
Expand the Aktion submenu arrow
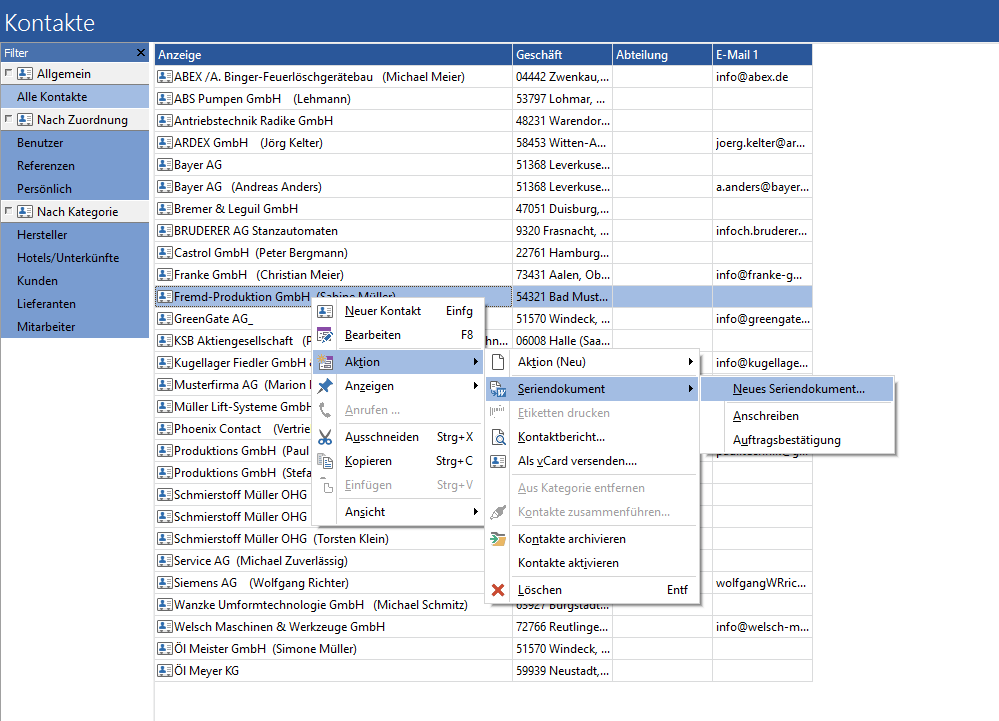click(x=475, y=362)
